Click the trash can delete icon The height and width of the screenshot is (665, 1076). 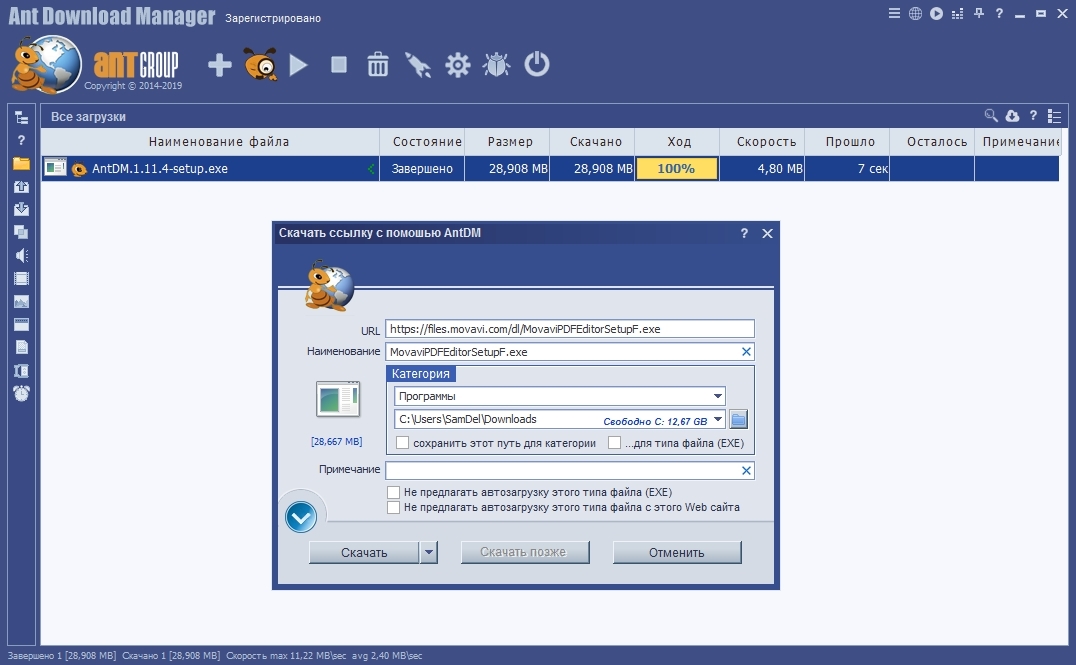(378, 66)
